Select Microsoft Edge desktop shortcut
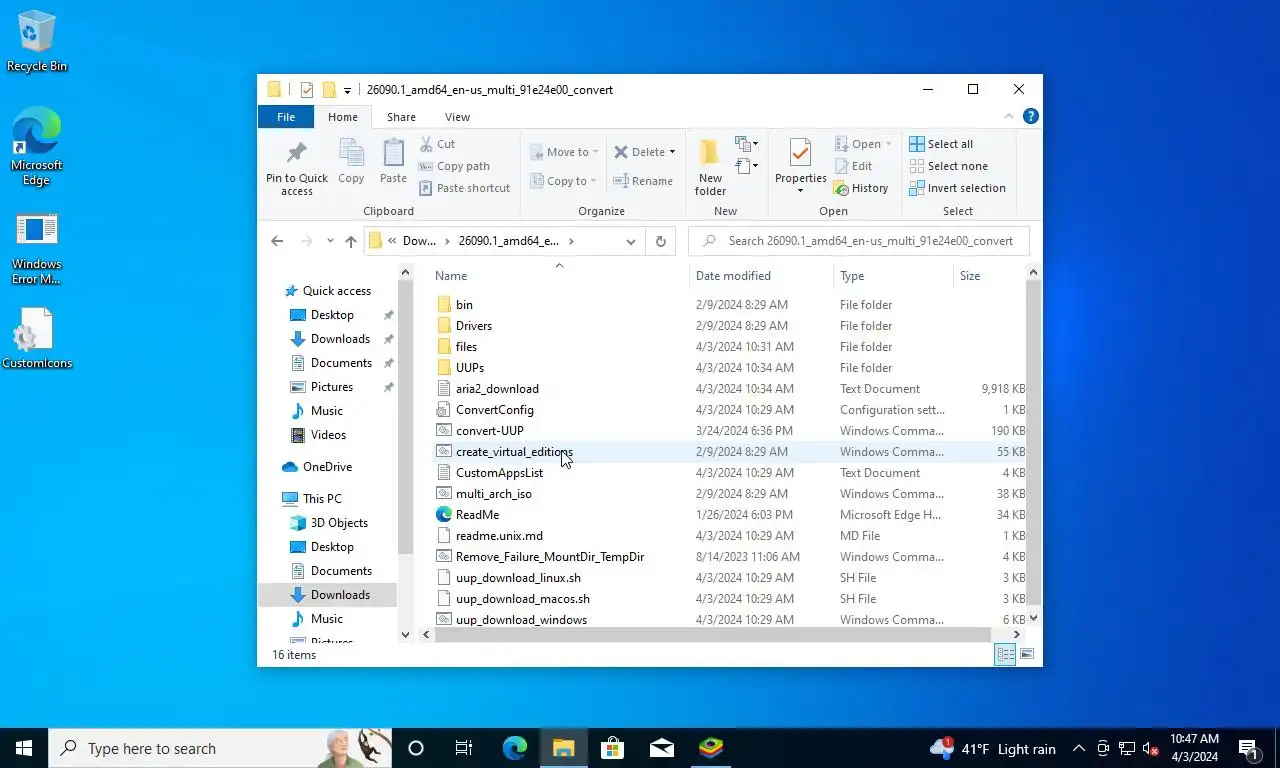The image size is (1280, 768). click(37, 147)
